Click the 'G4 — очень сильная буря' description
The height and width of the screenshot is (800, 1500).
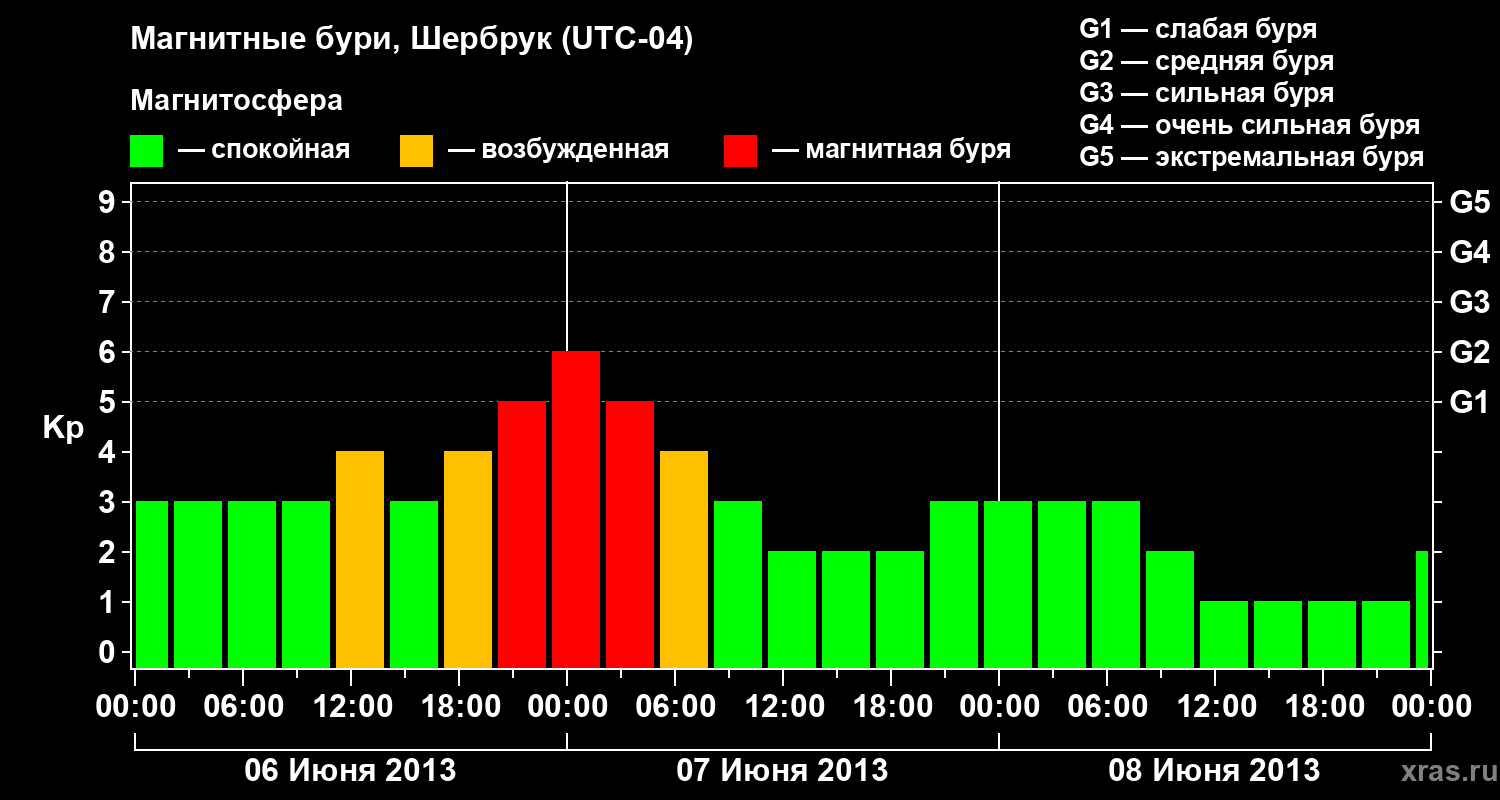pos(1250,125)
